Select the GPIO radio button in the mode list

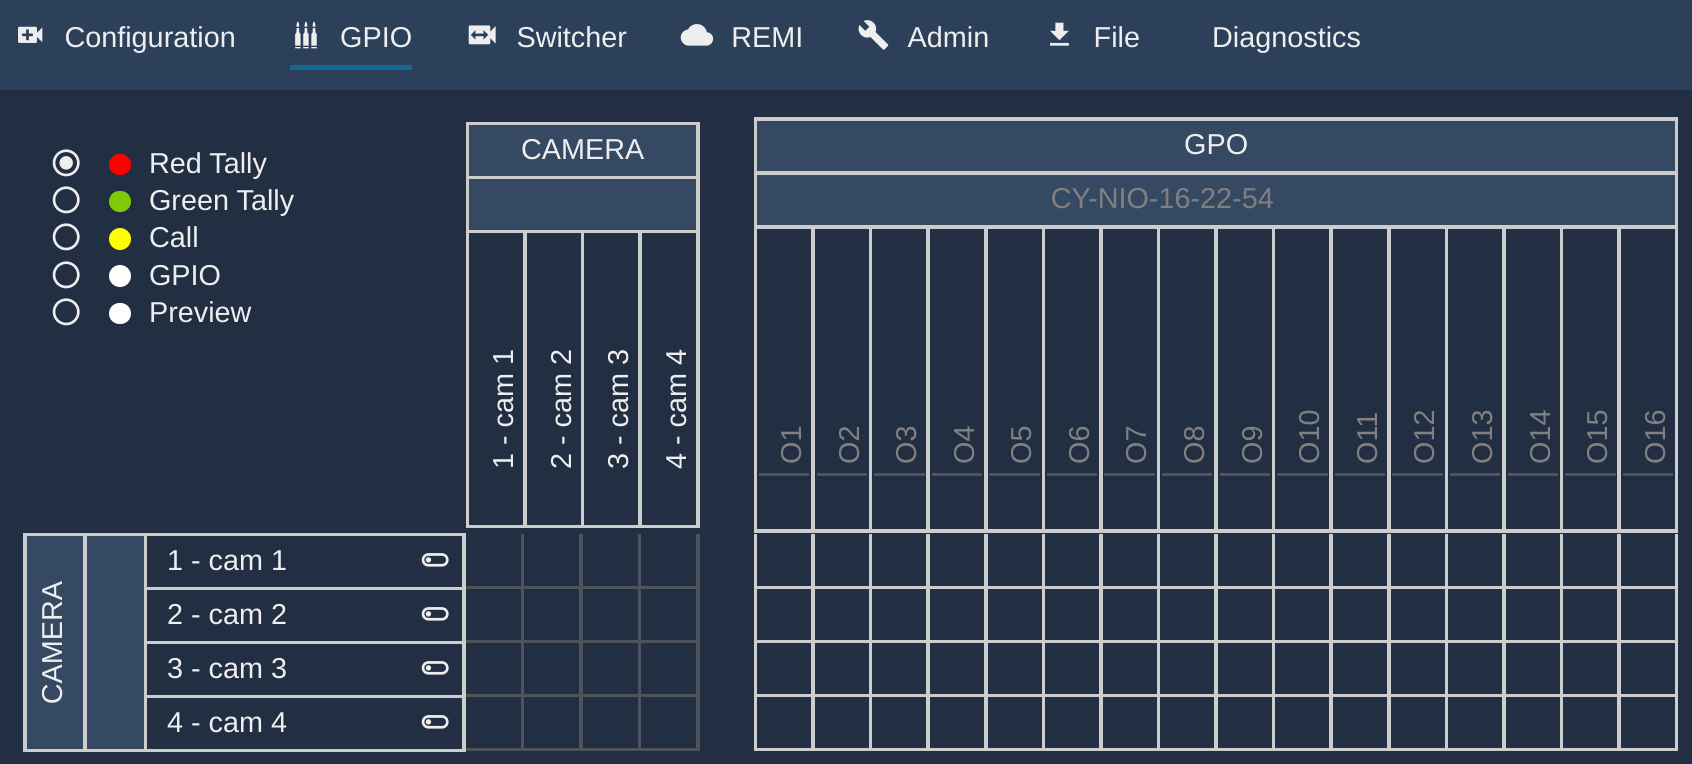click(x=66, y=275)
